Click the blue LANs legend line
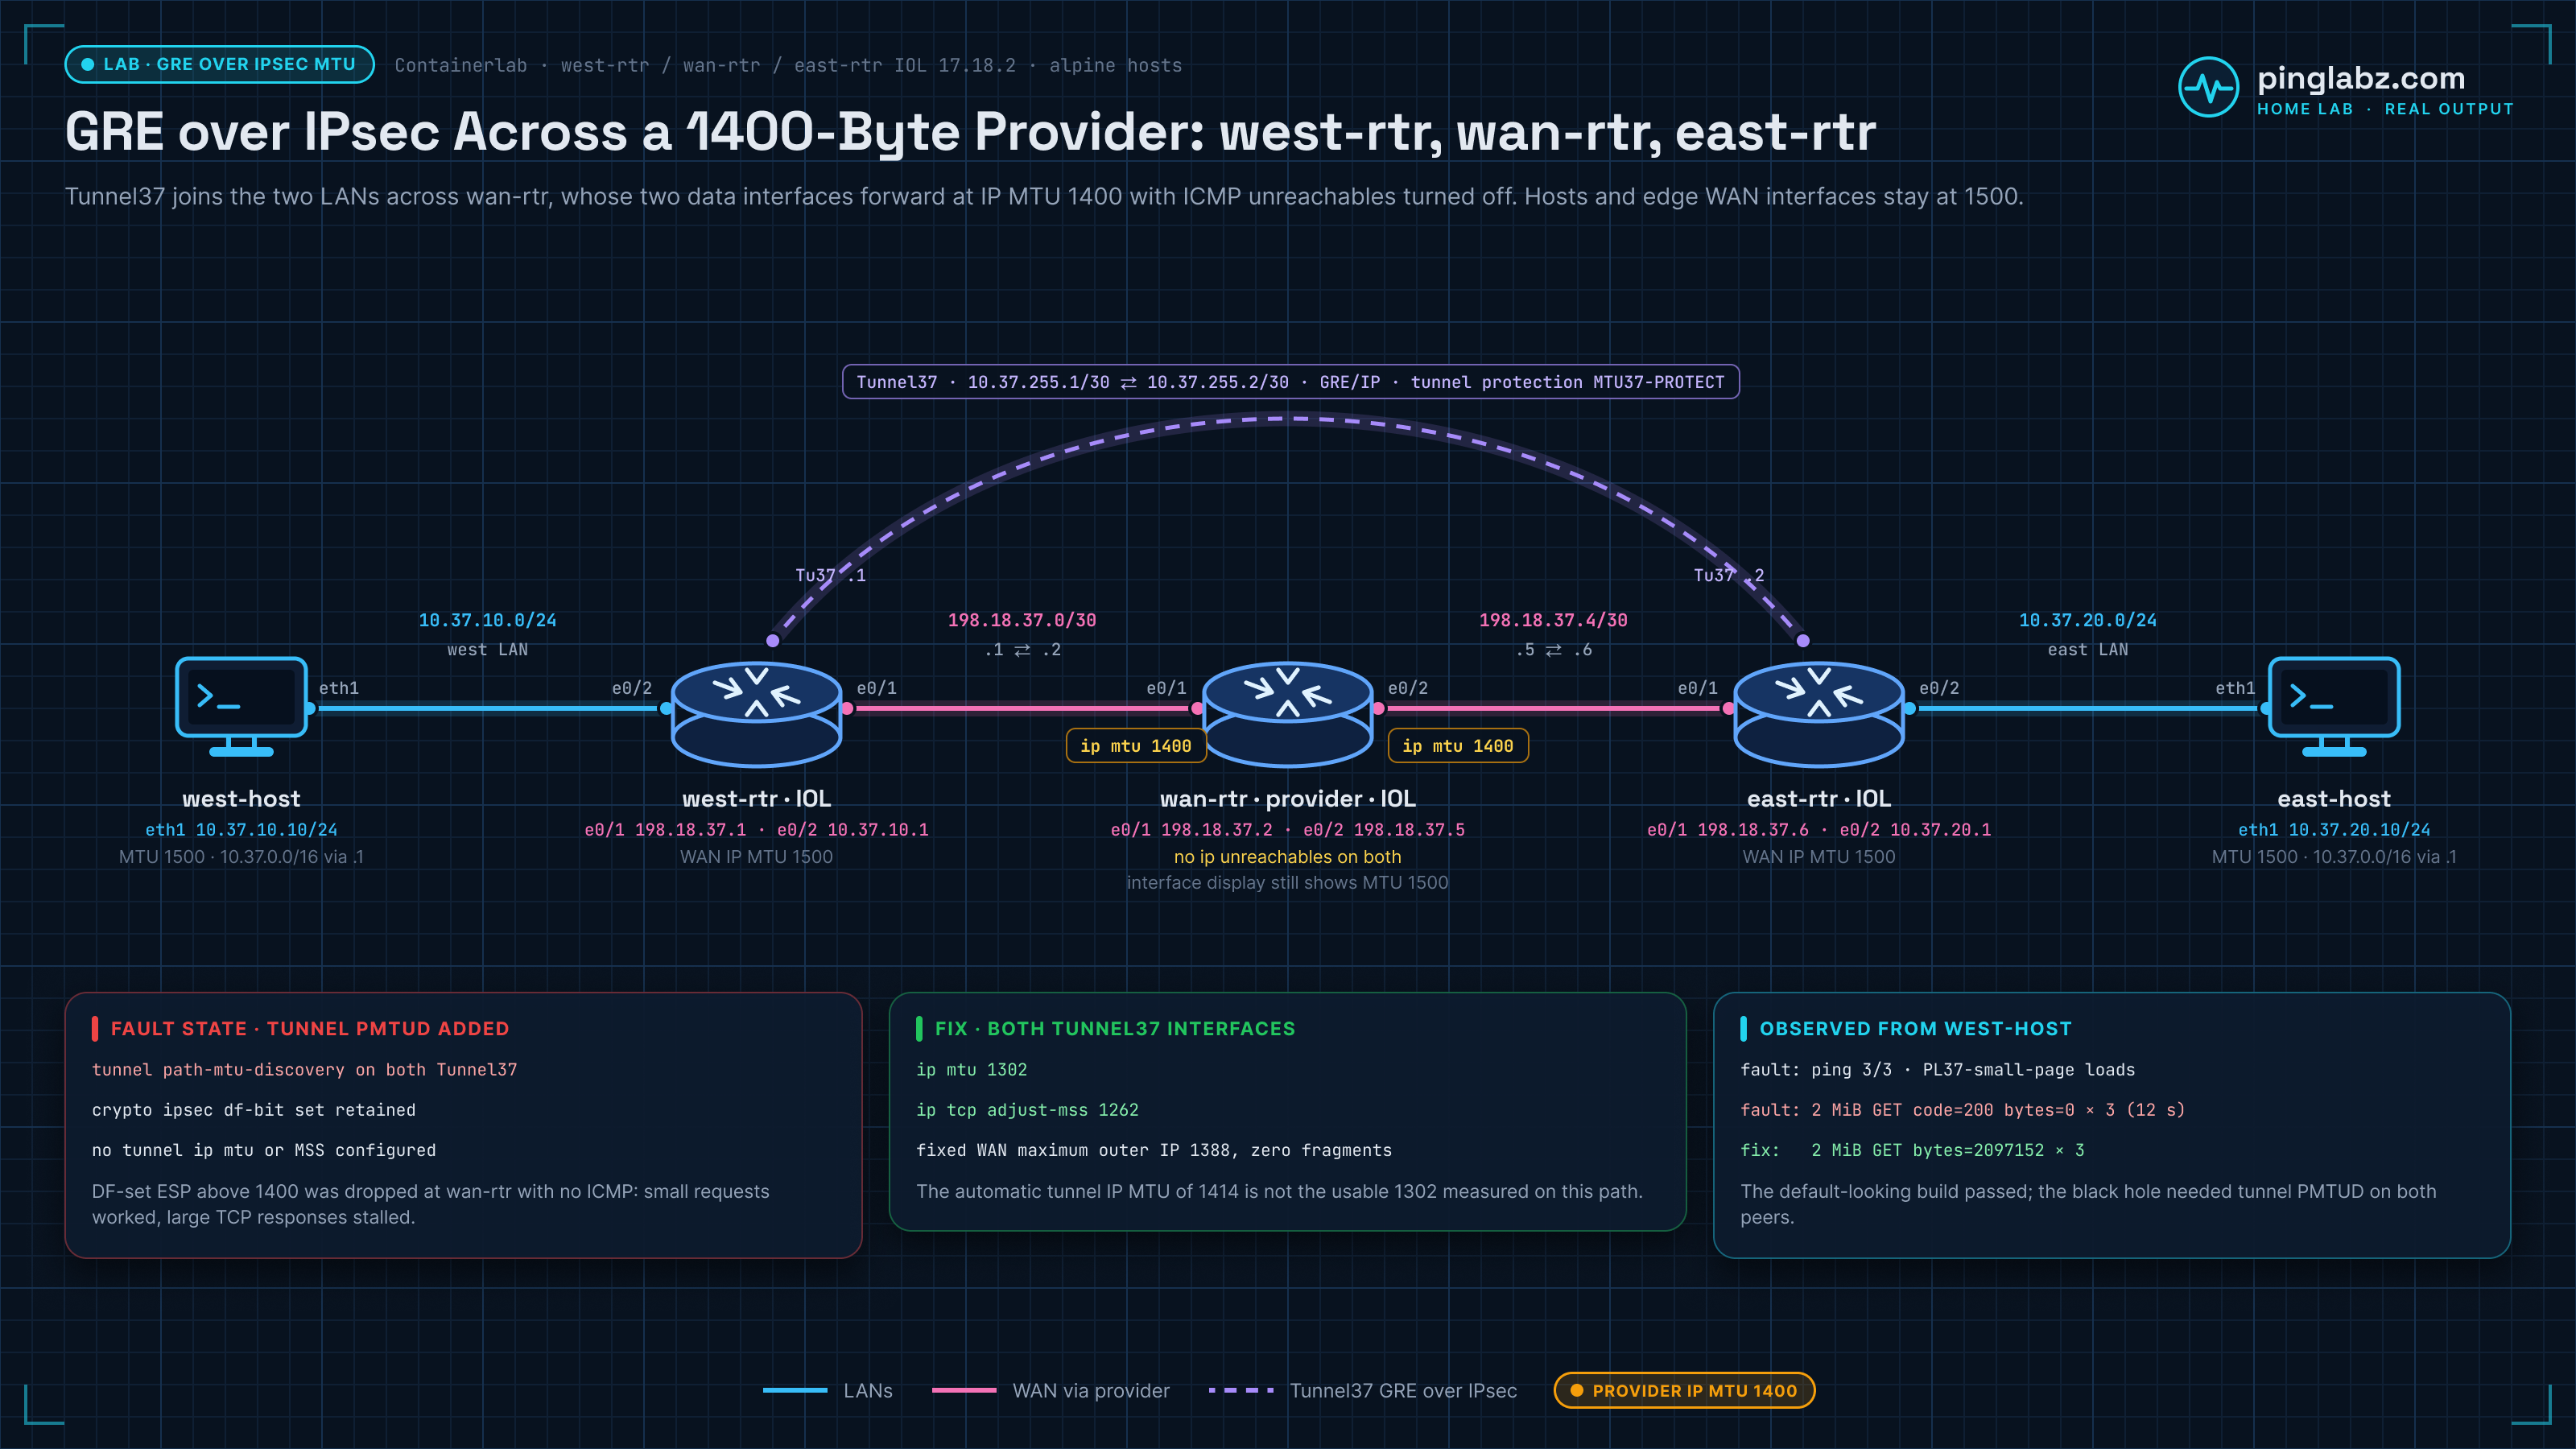This screenshot has height=1449, width=2576. (795, 1390)
